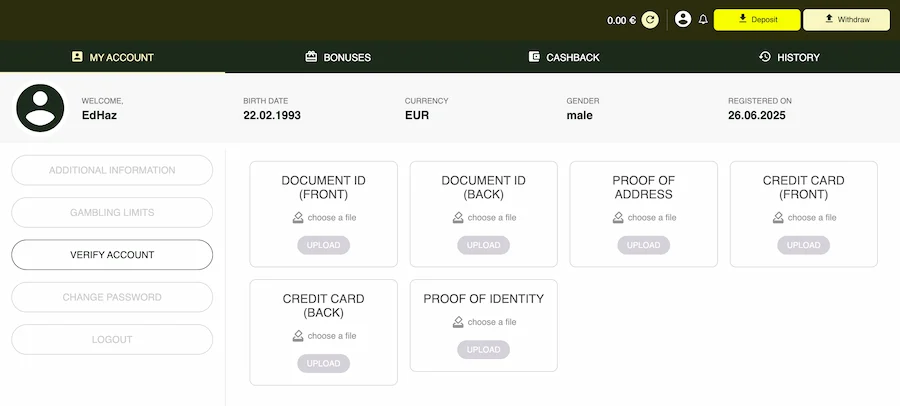The width and height of the screenshot is (900, 406).
Task: Click file icon in Document ID (Front) card
Action: pos(298,218)
